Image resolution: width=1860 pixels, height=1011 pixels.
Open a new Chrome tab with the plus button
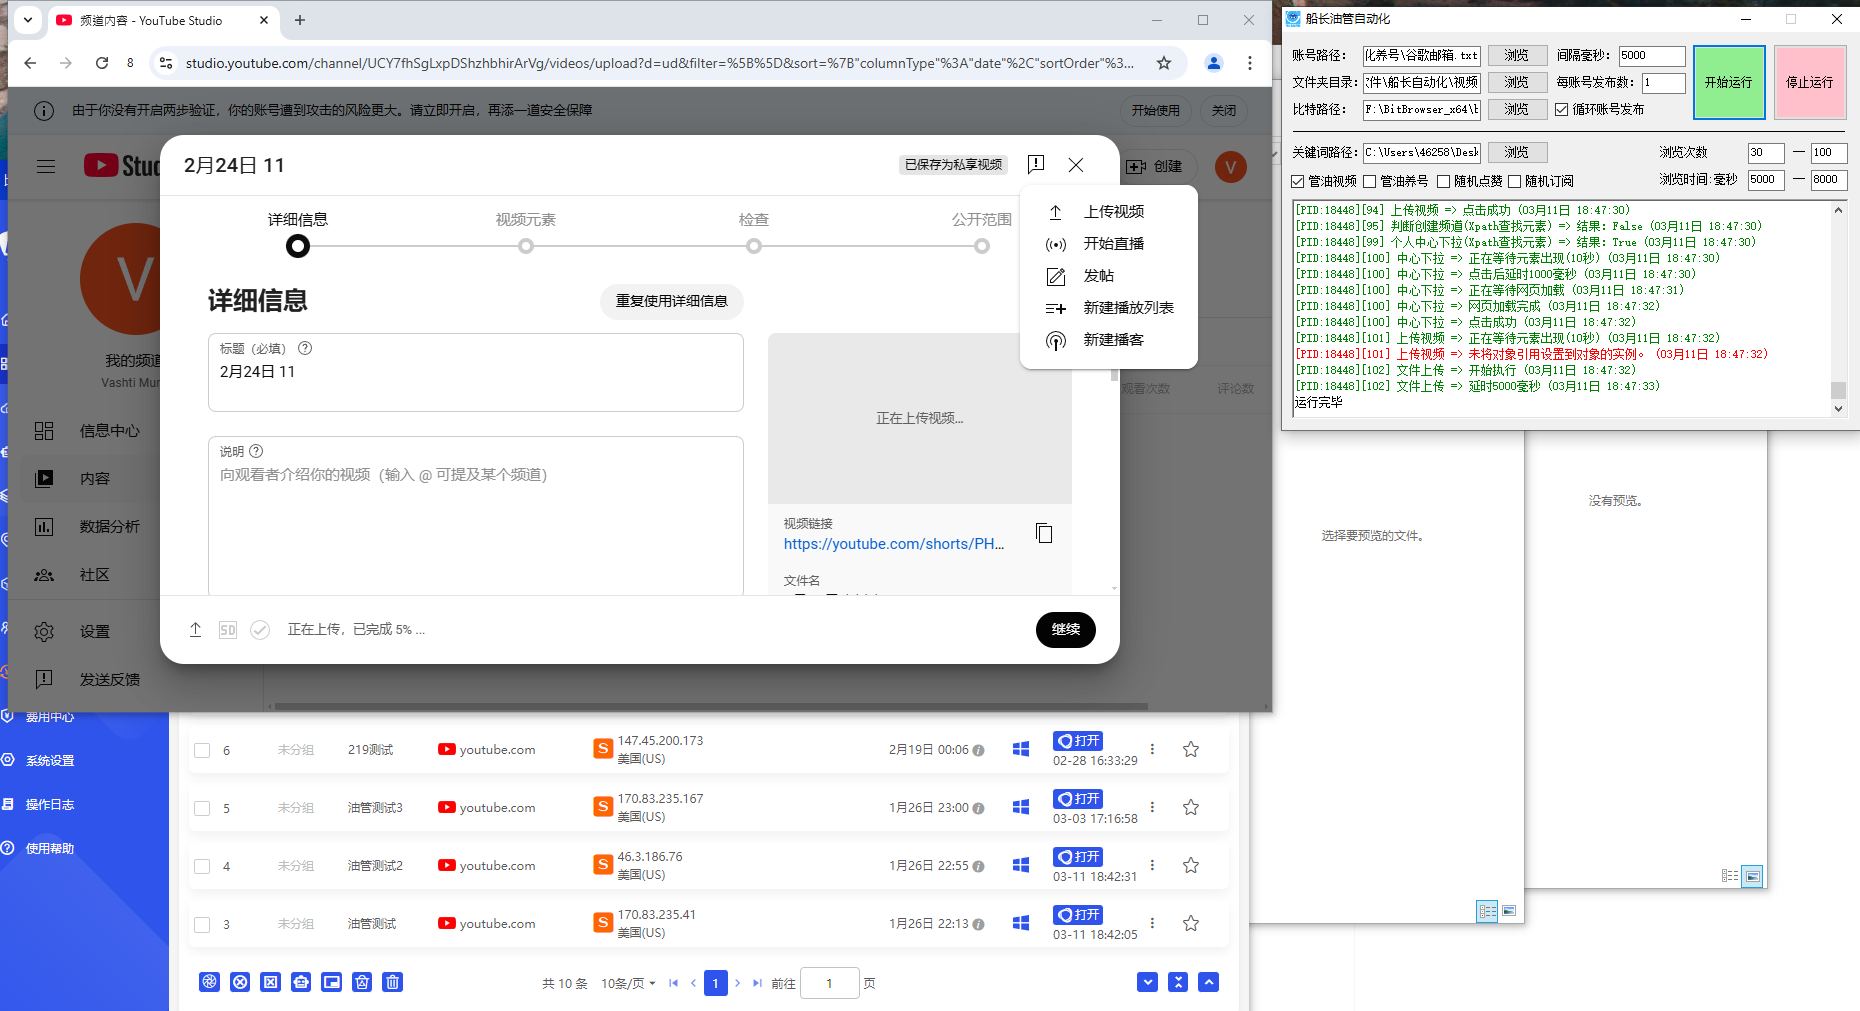pos(300,20)
